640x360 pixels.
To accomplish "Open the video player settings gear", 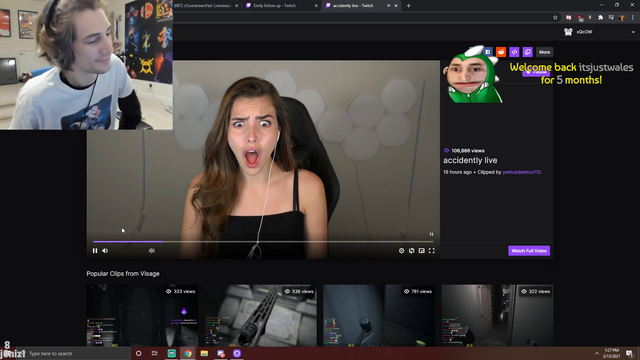I will [x=401, y=251].
